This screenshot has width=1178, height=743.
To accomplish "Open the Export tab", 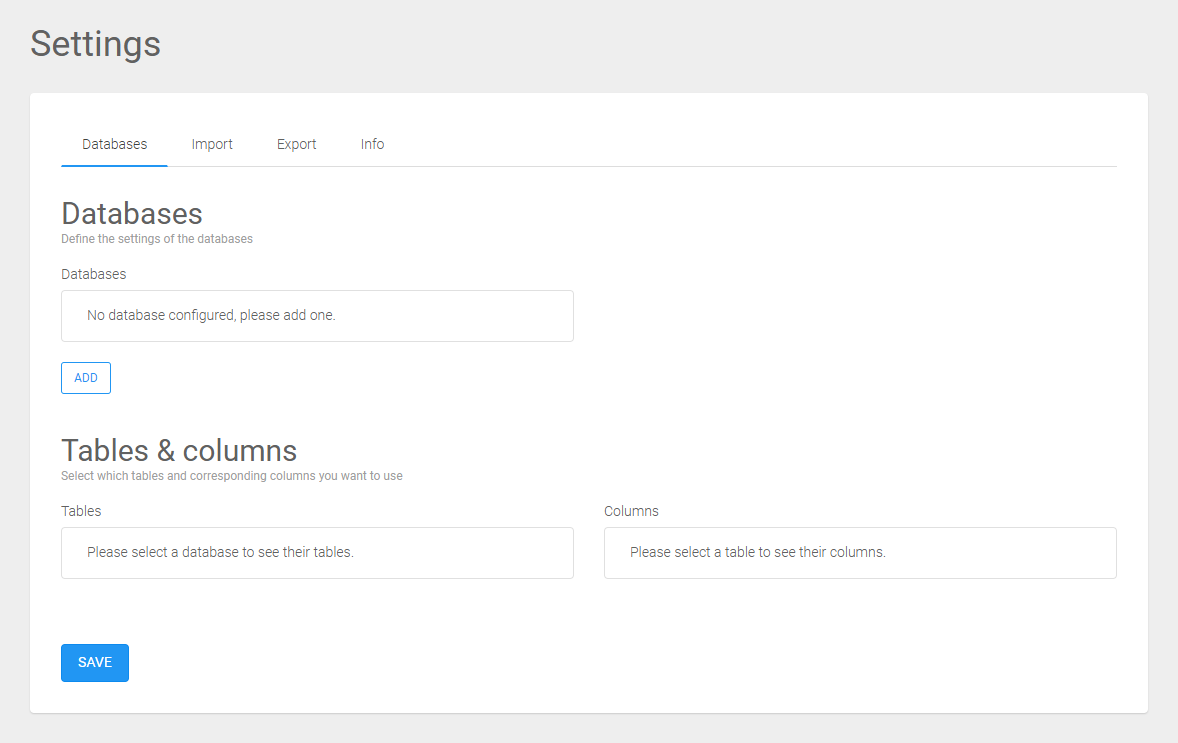I will [296, 144].
